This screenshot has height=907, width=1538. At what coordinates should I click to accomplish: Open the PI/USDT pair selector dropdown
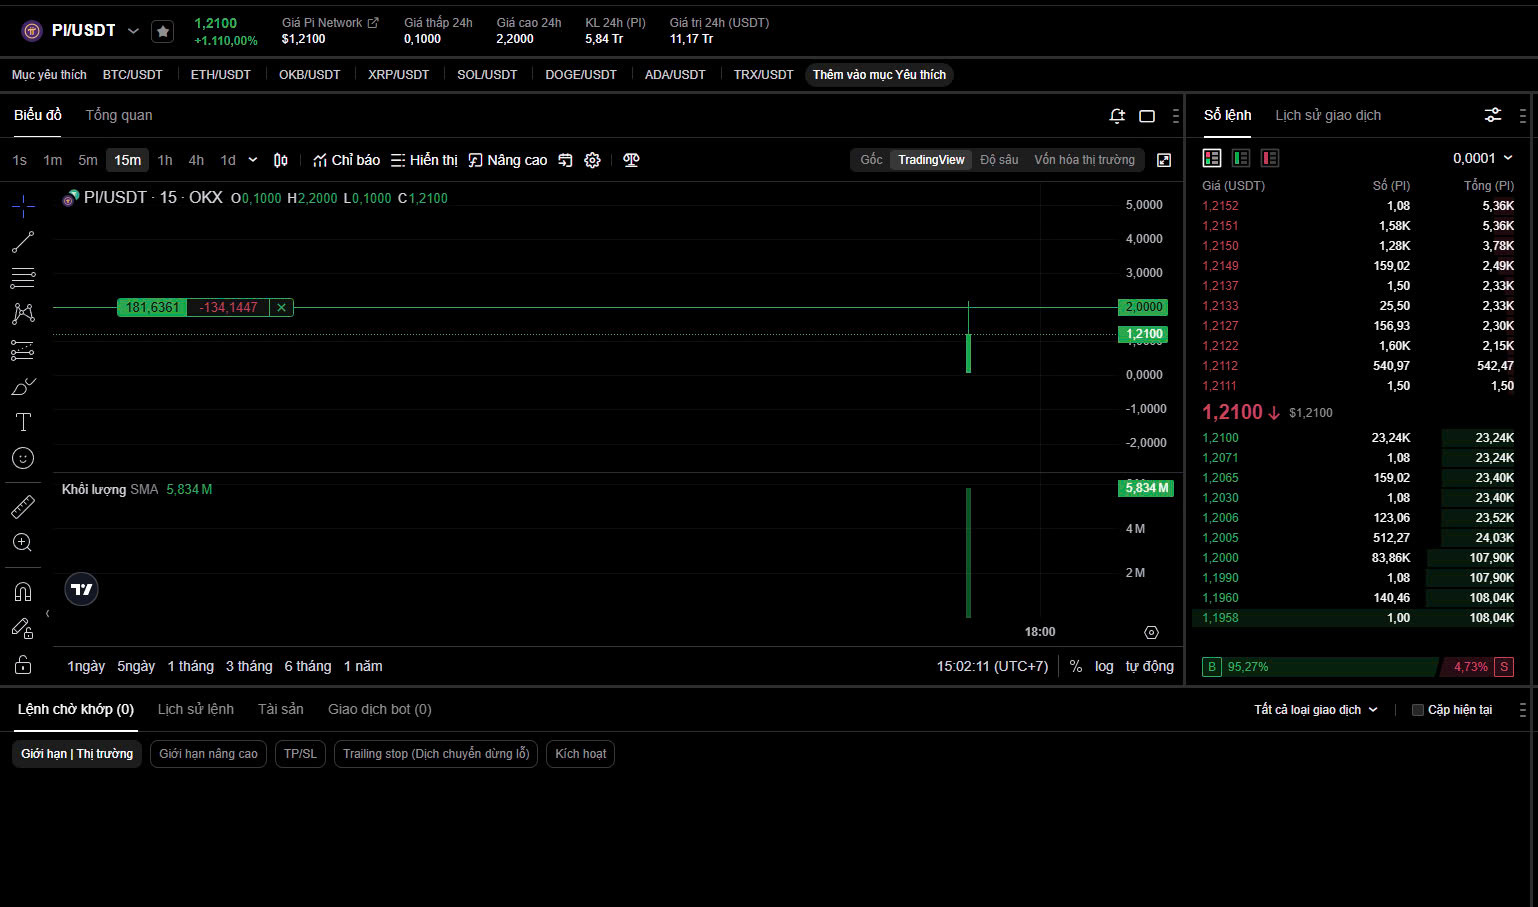(x=133, y=31)
